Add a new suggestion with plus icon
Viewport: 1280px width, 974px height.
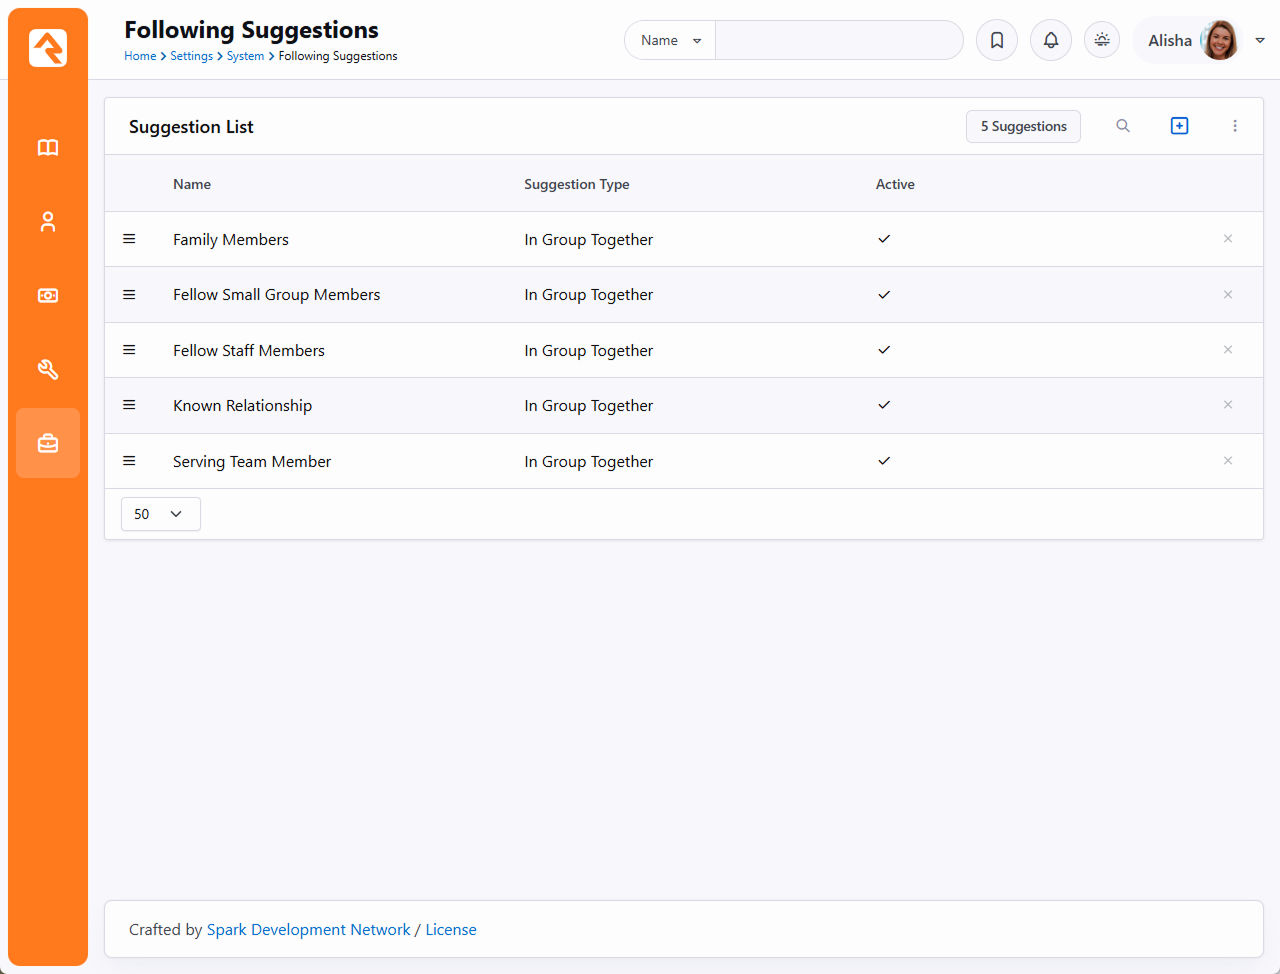(1180, 126)
